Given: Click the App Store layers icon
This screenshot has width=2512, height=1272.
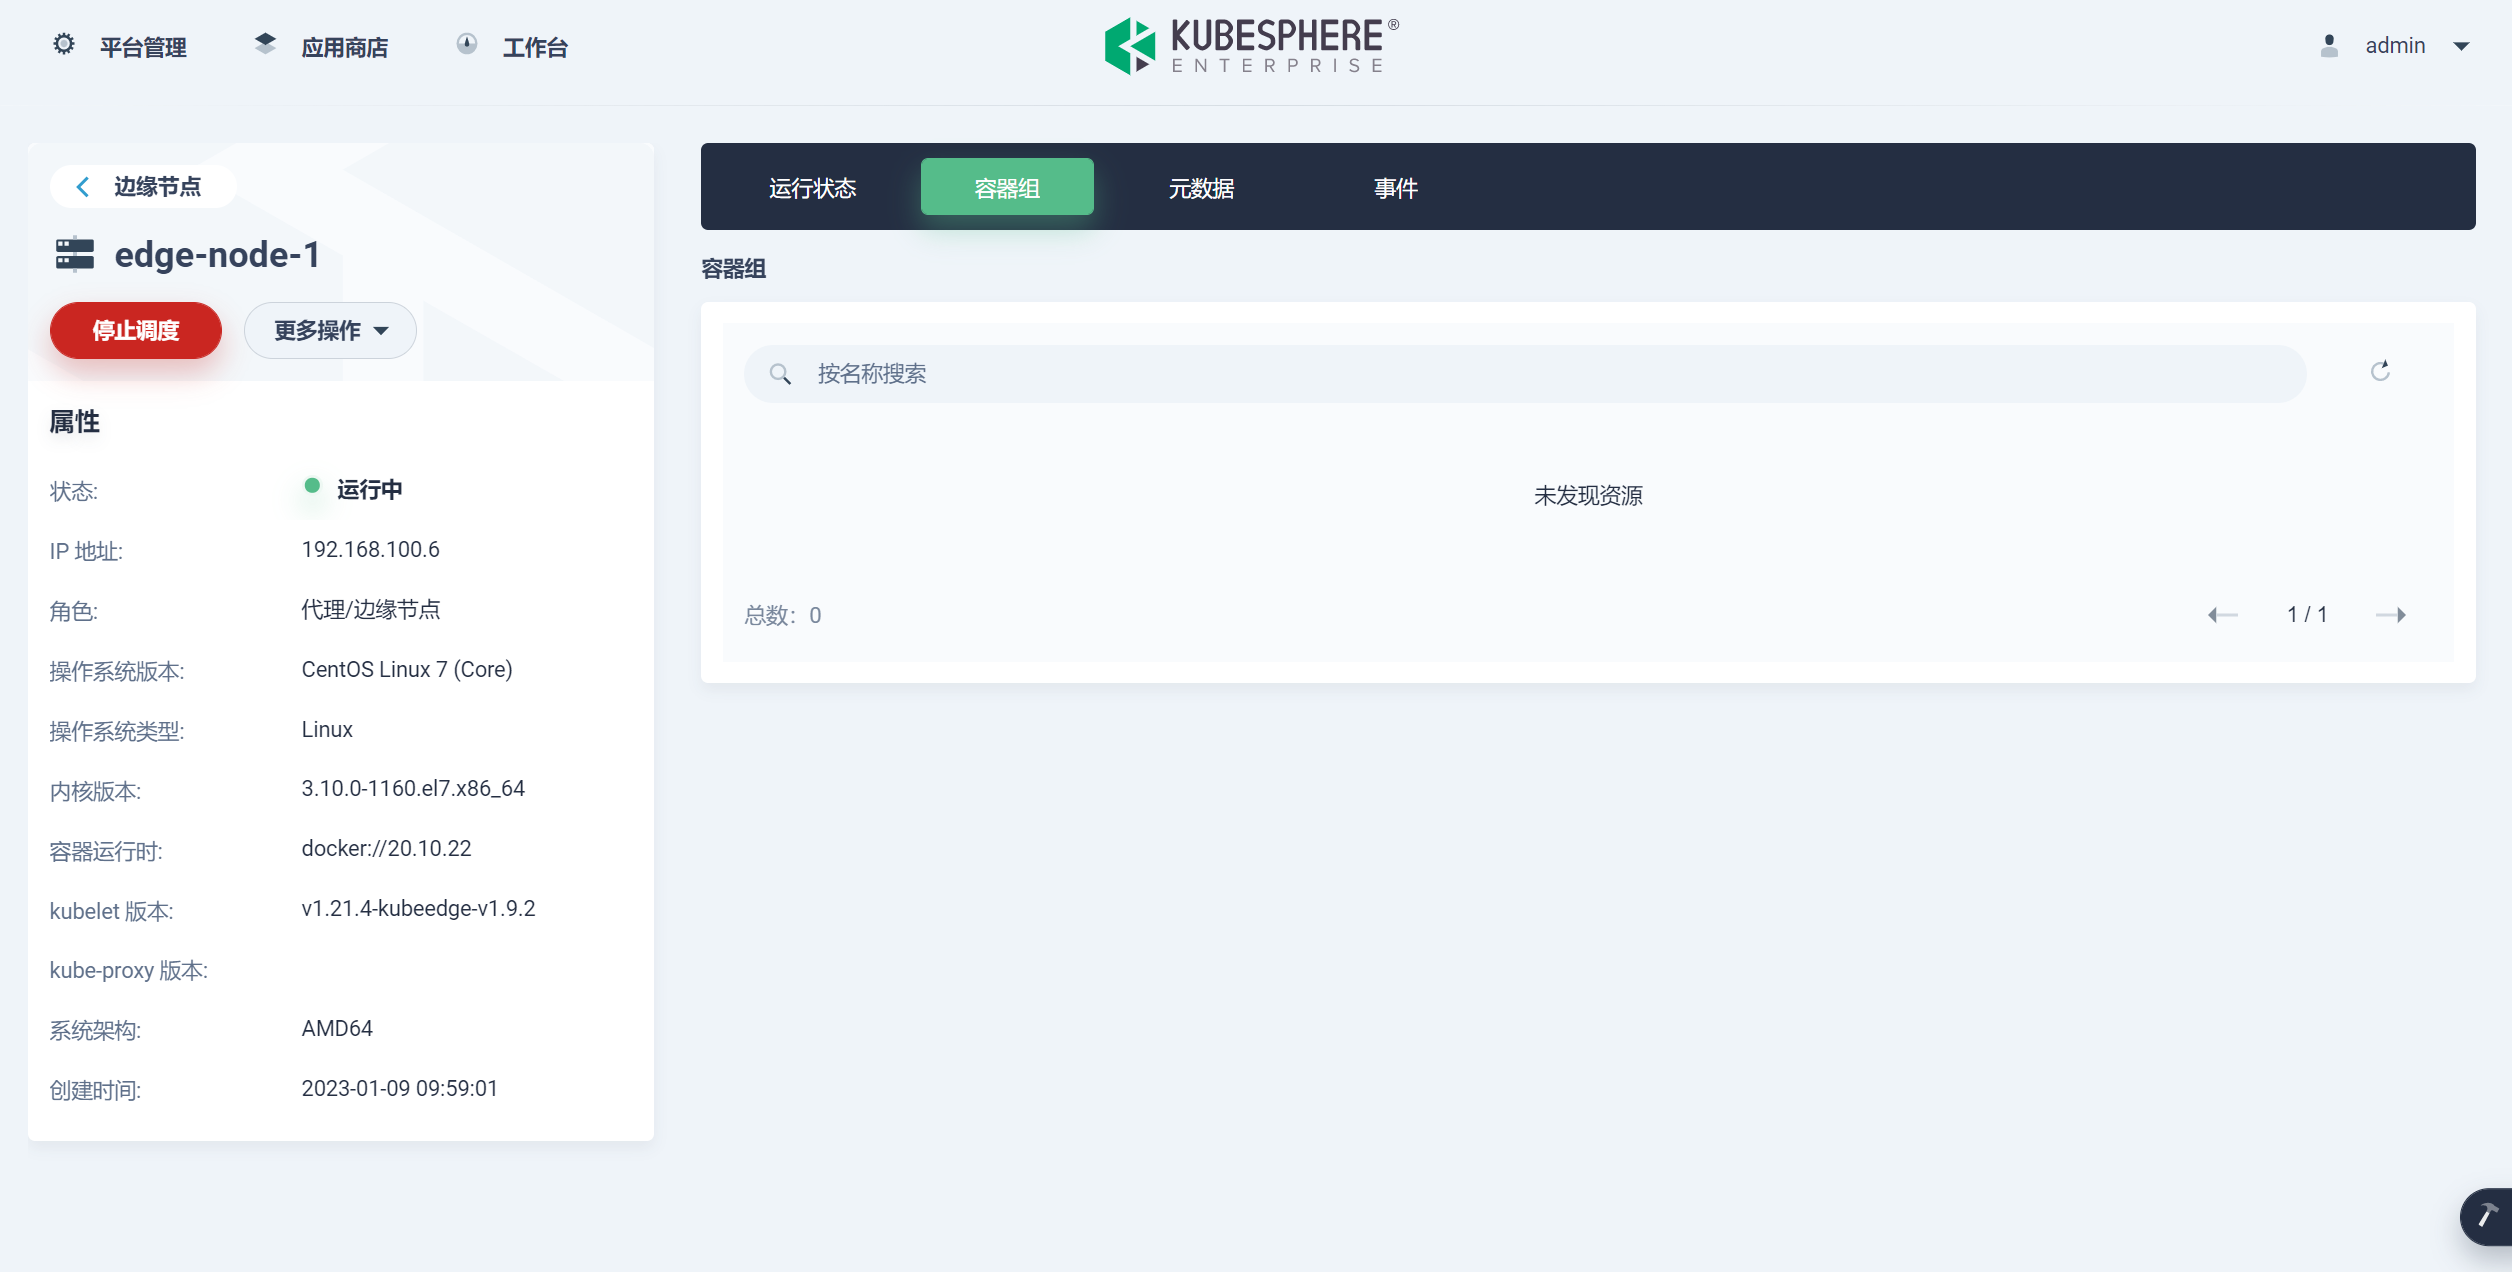Looking at the screenshot, I should click(x=265, y=45).
